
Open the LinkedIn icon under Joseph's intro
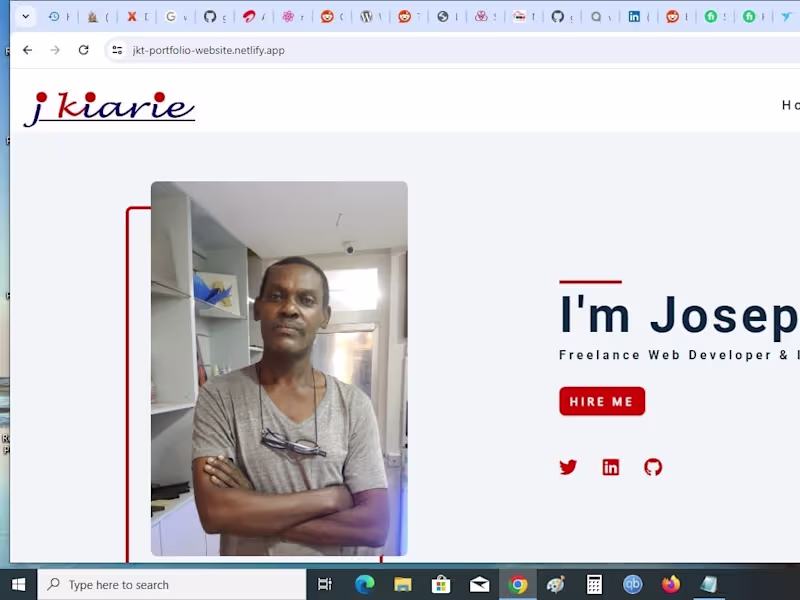pos(611,467)
